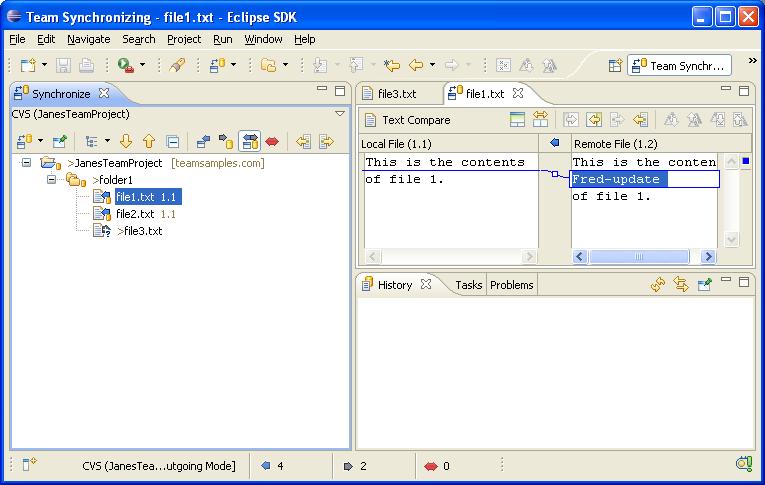The image size is (765, 485).
Task: Click Commit All Outgoing Changes icon
Action: 326,141
